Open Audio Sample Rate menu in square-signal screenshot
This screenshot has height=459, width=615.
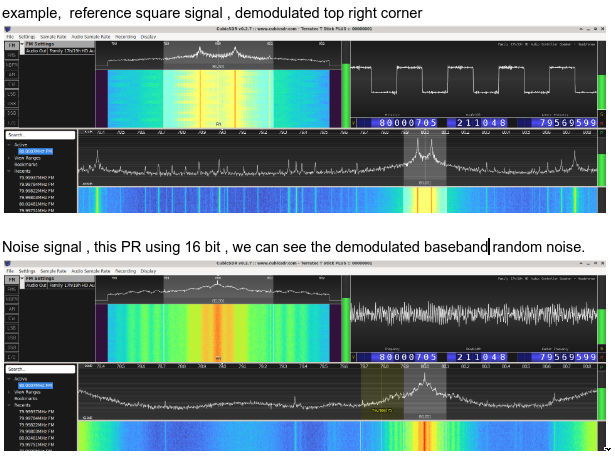coord(91,37)
